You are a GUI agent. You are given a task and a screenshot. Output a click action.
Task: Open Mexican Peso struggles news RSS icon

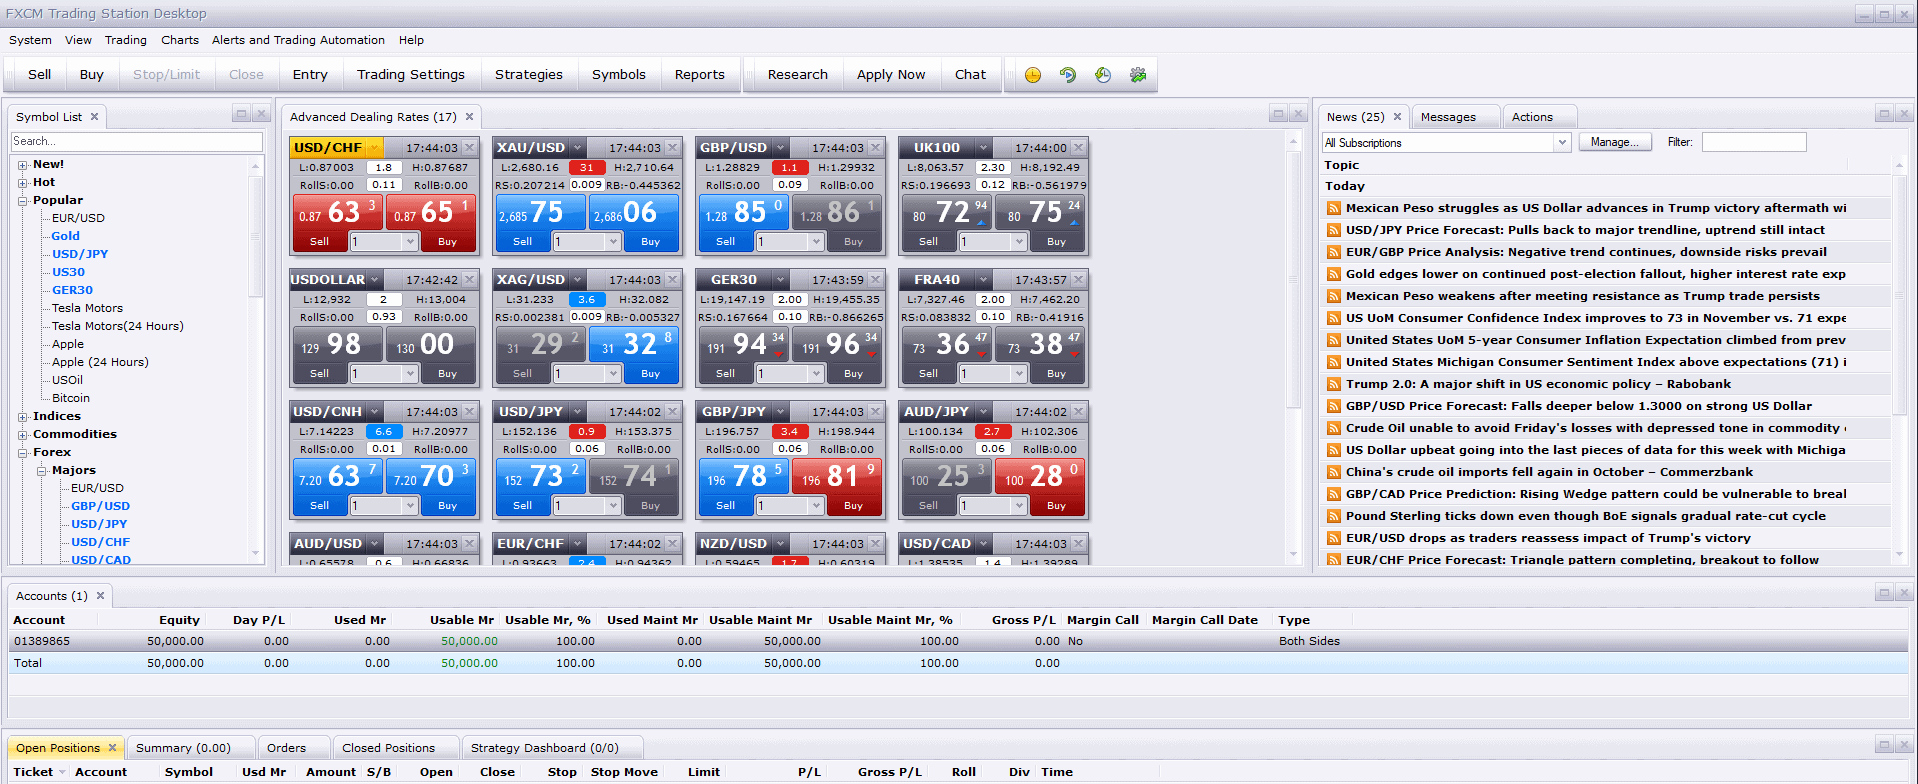pyautogui.click(x=1334, y=208)
